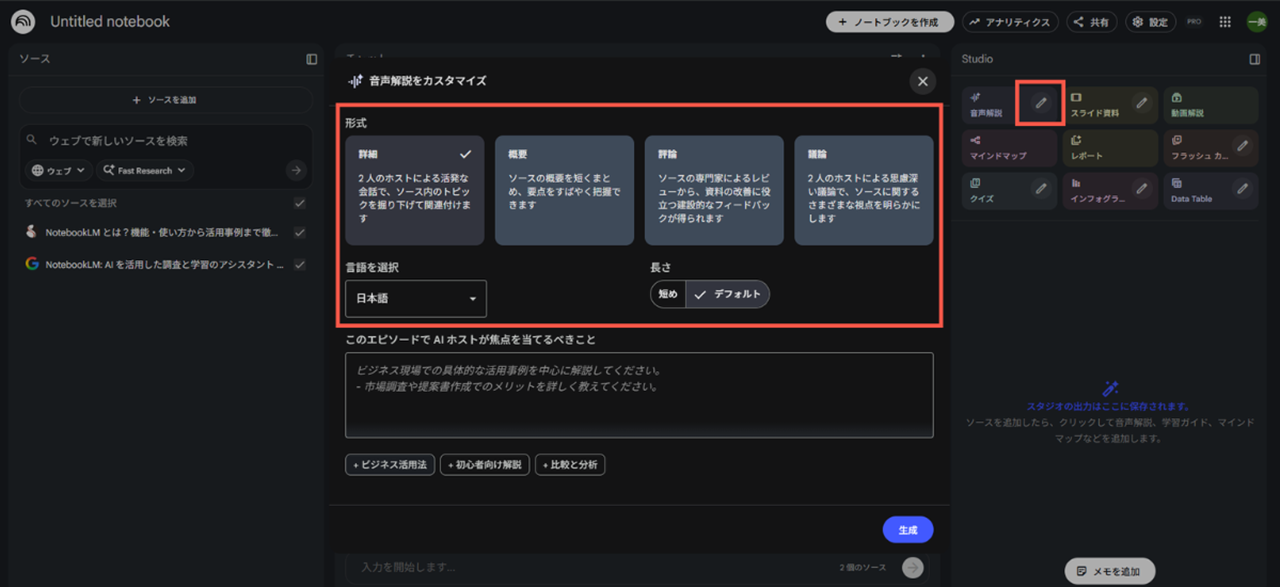Click the edit pencil on the クイズ tile
Image resolution: width=1280 pixels, height=587 pixels.
[x=1040, y=188]
